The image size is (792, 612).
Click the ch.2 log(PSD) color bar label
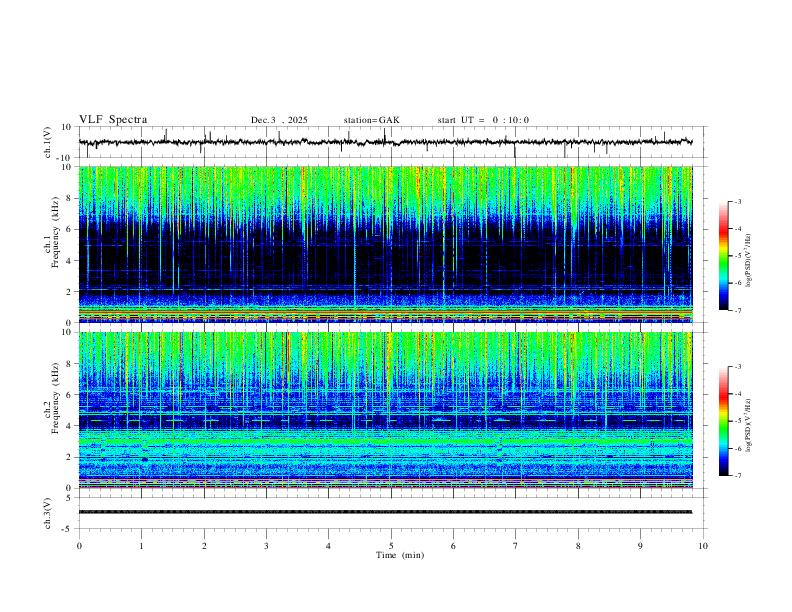click(749, 425)
